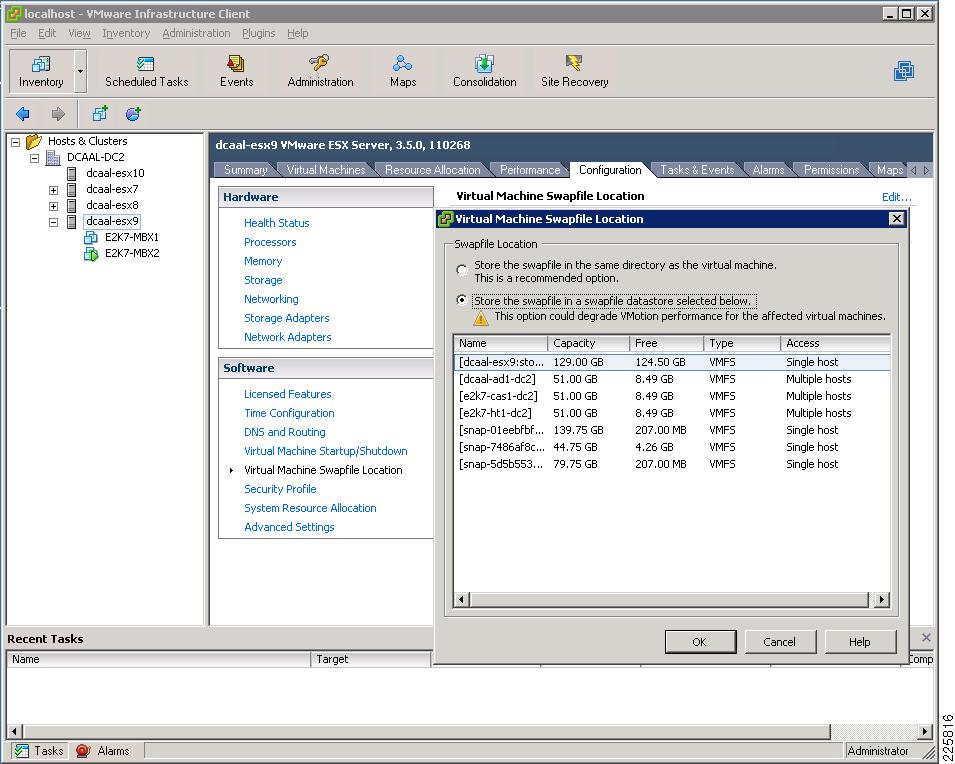The image size is (955, 764).
Task: Click the VMware logo icon at toolbar right
Action: (904, 71)
